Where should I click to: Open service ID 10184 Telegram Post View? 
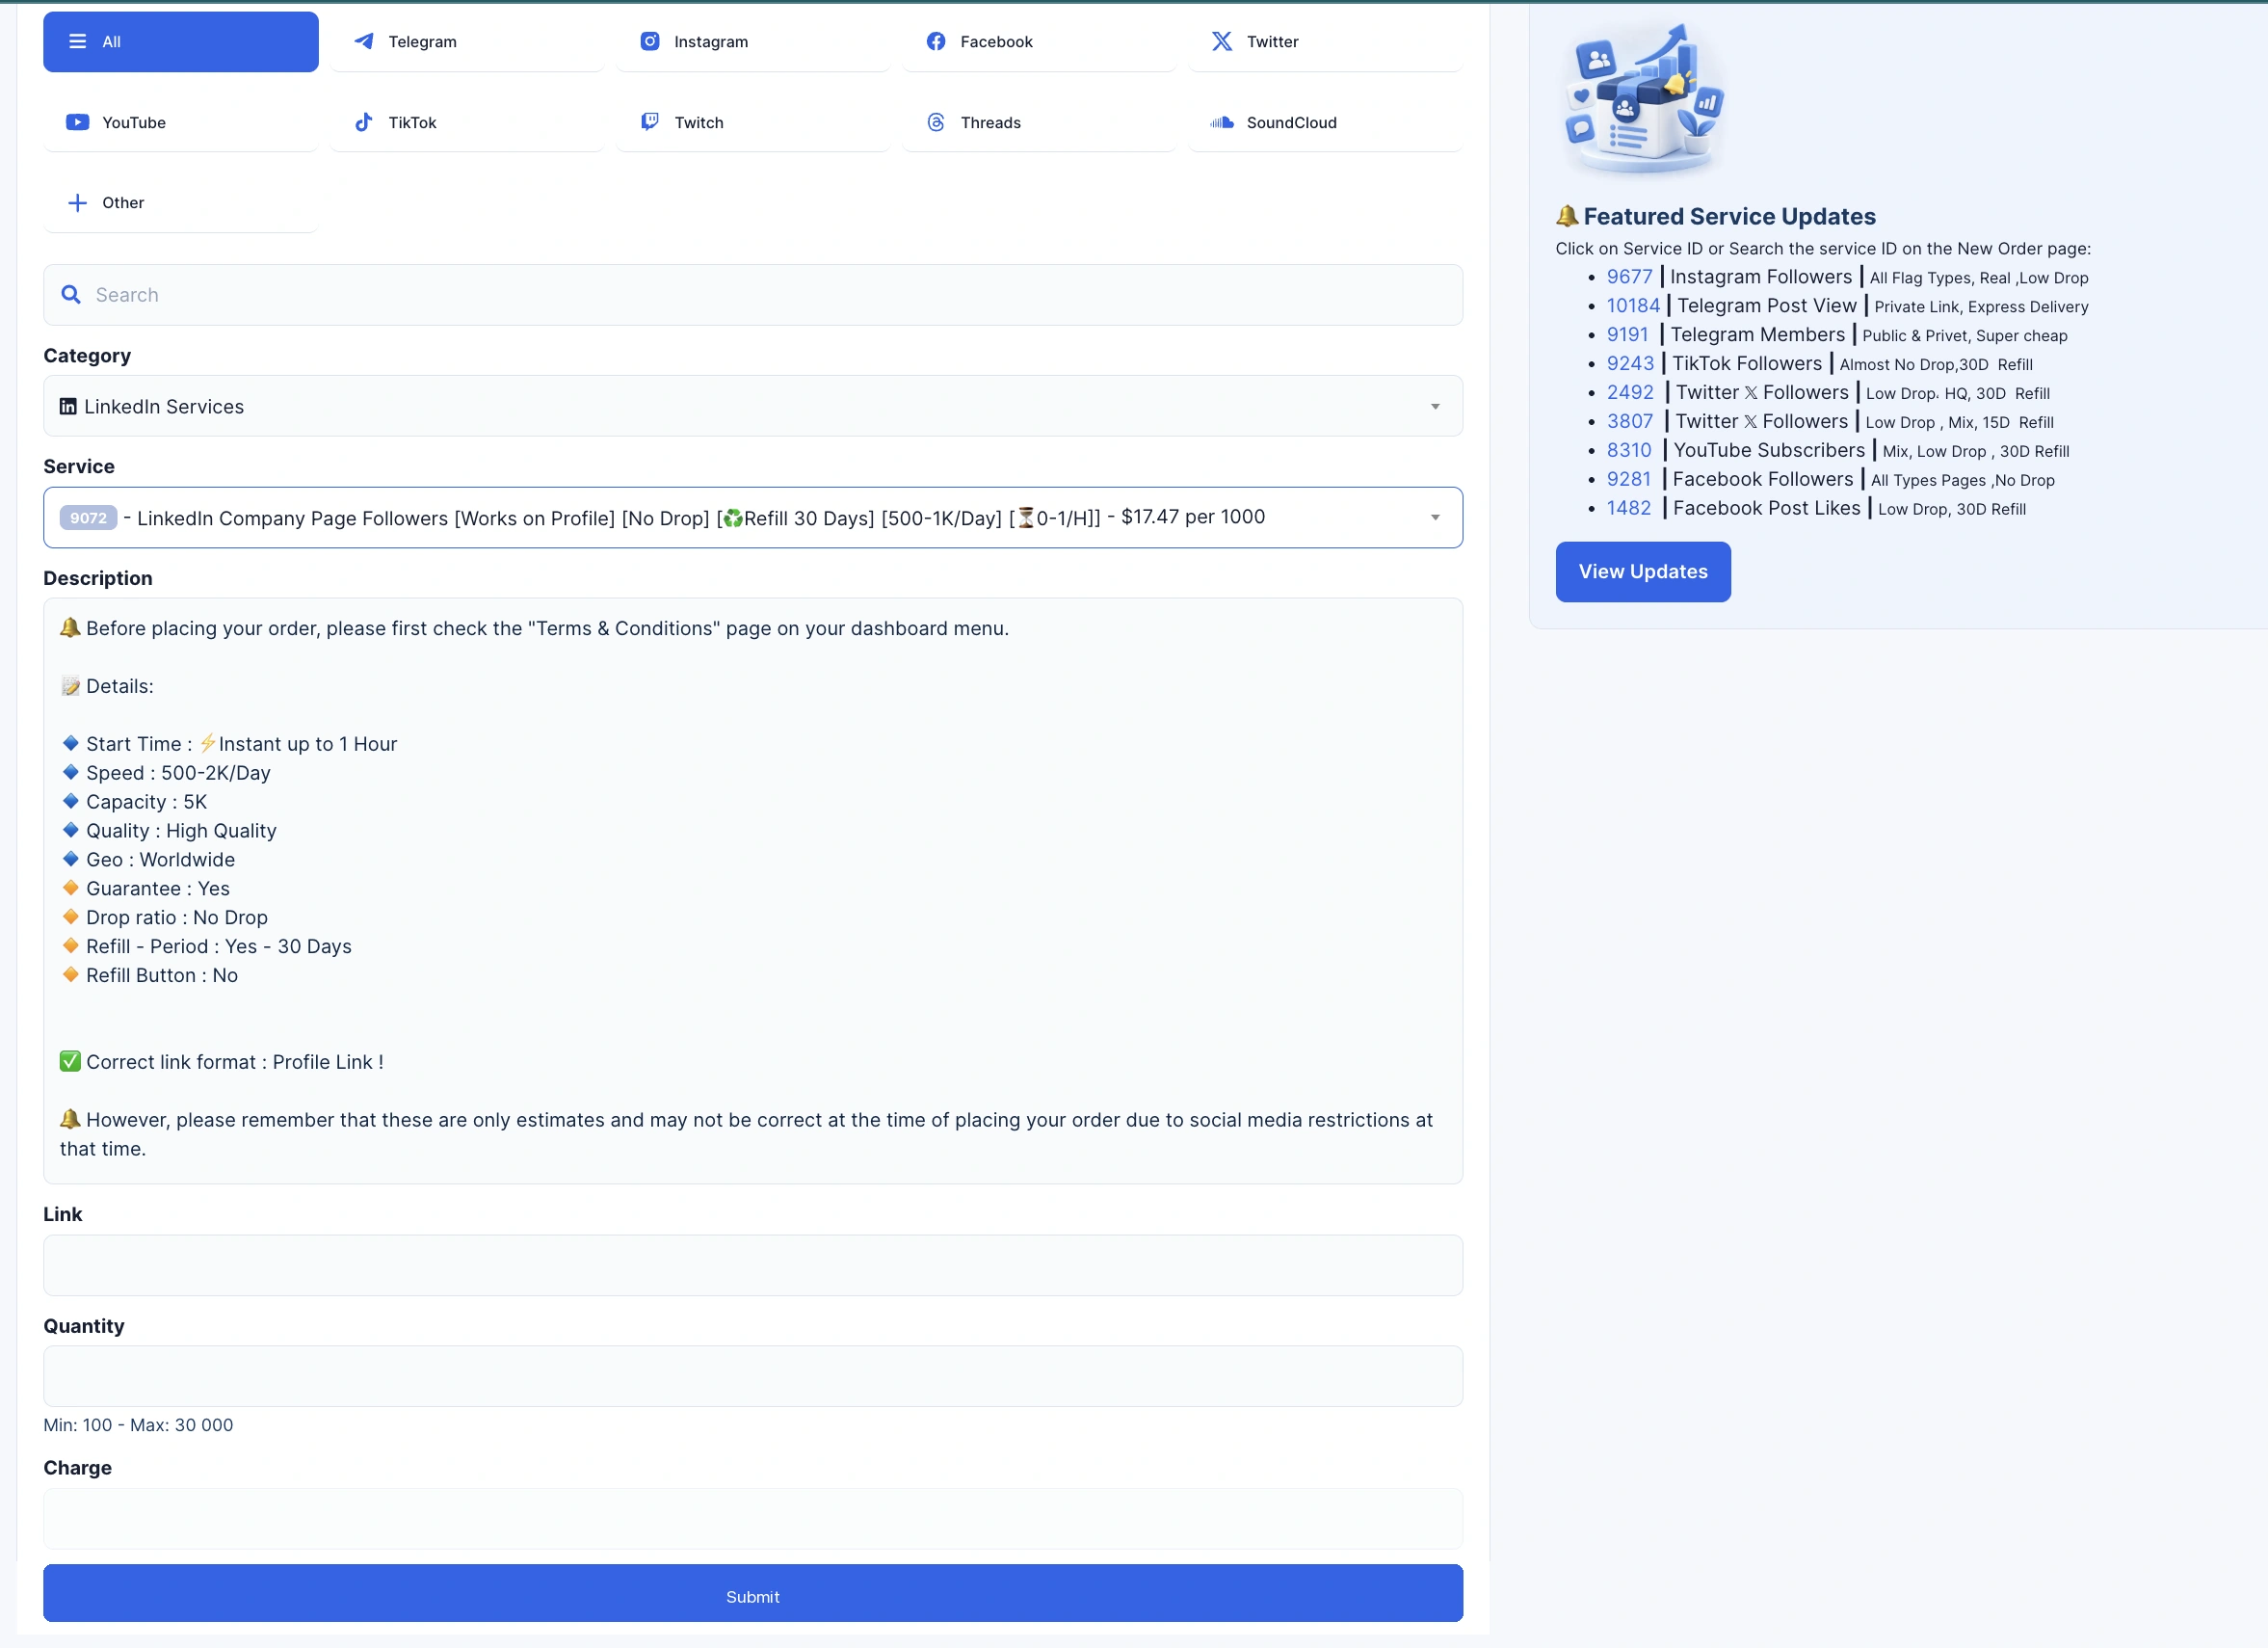pyautogui.click(x=1633, y=306)
